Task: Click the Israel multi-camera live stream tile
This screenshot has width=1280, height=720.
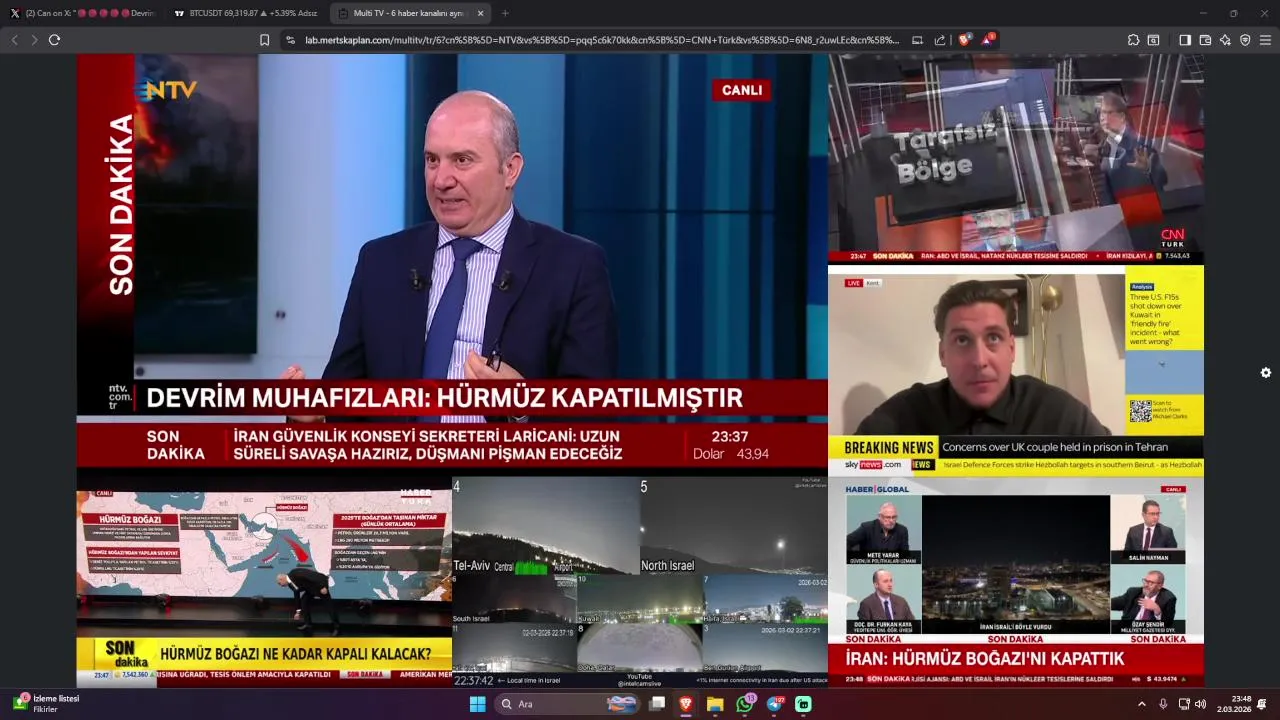Action: [640, 582]
